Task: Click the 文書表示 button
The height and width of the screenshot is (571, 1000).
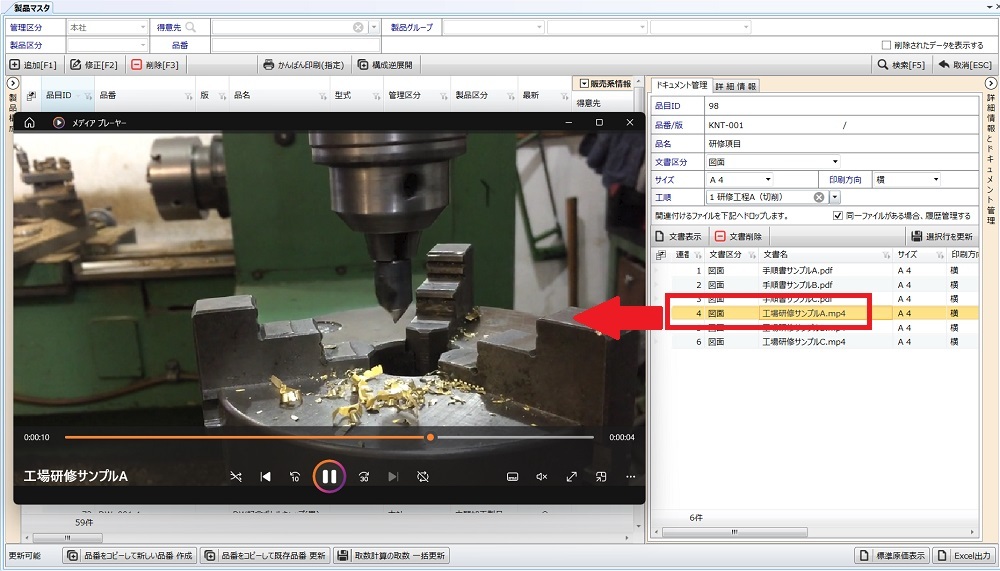Action: (x=678, y=237)
